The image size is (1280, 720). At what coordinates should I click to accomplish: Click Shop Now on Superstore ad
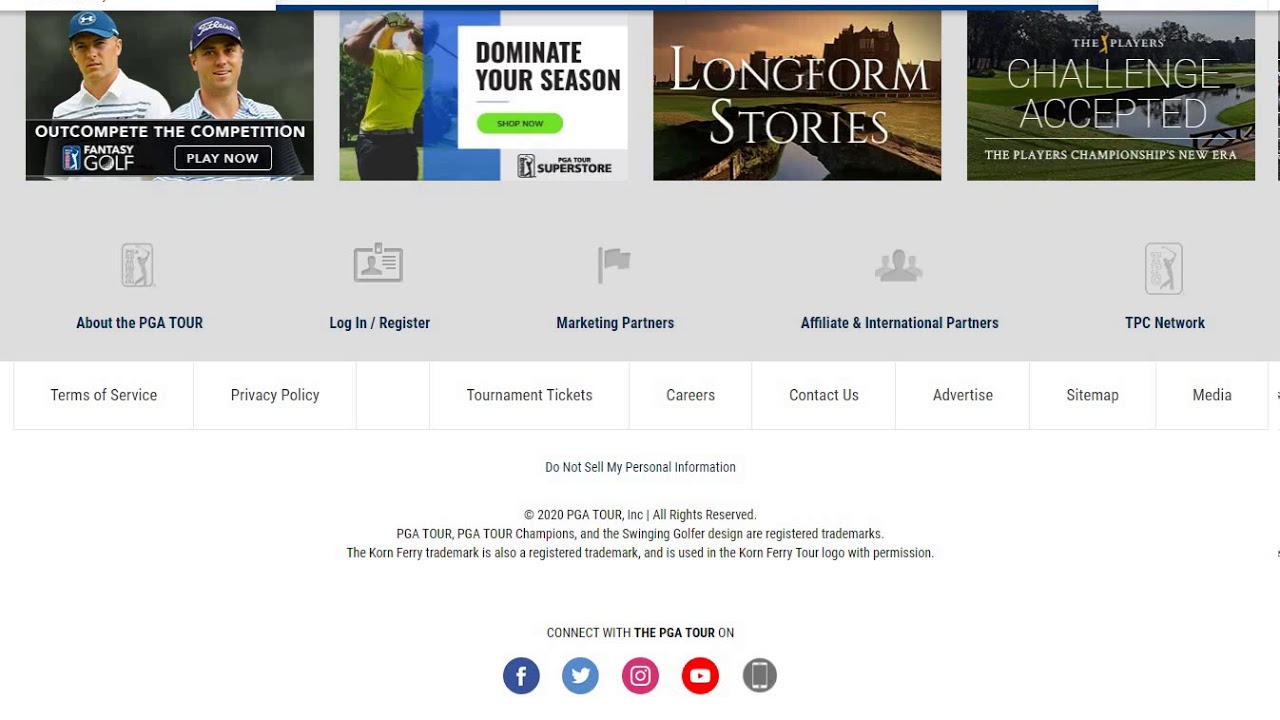520,123
